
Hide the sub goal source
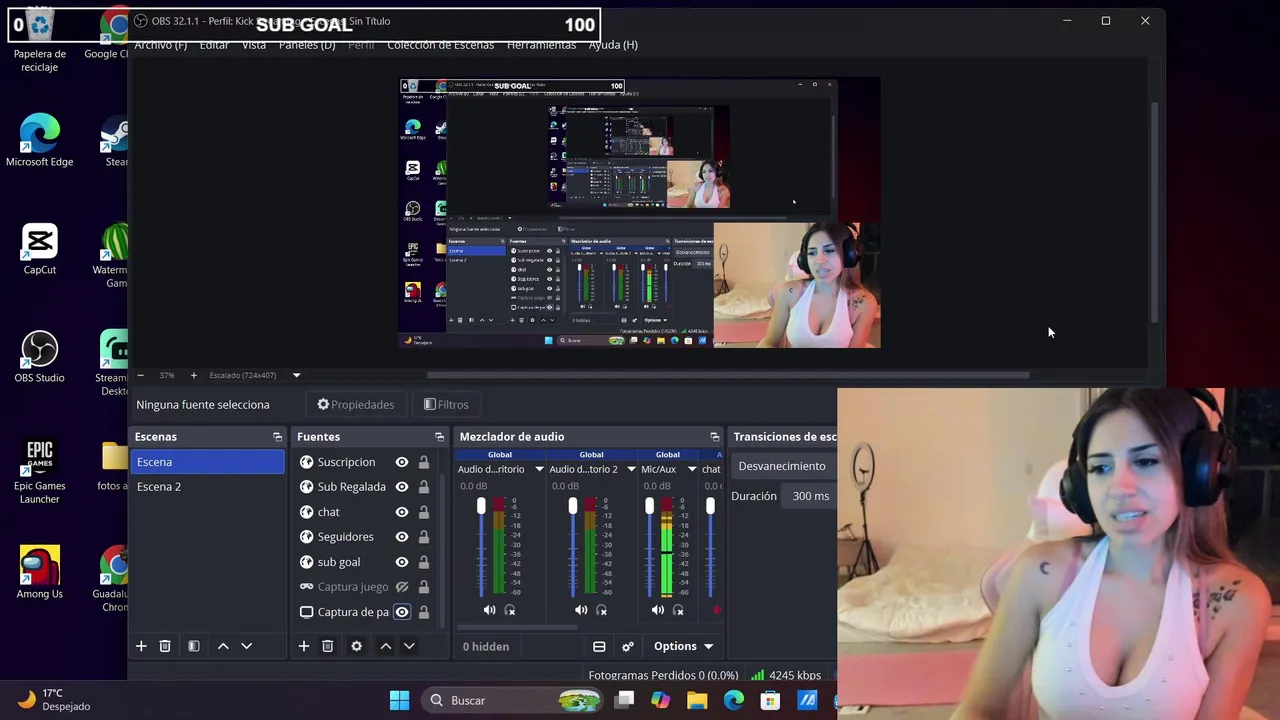(x=402, y=562)
